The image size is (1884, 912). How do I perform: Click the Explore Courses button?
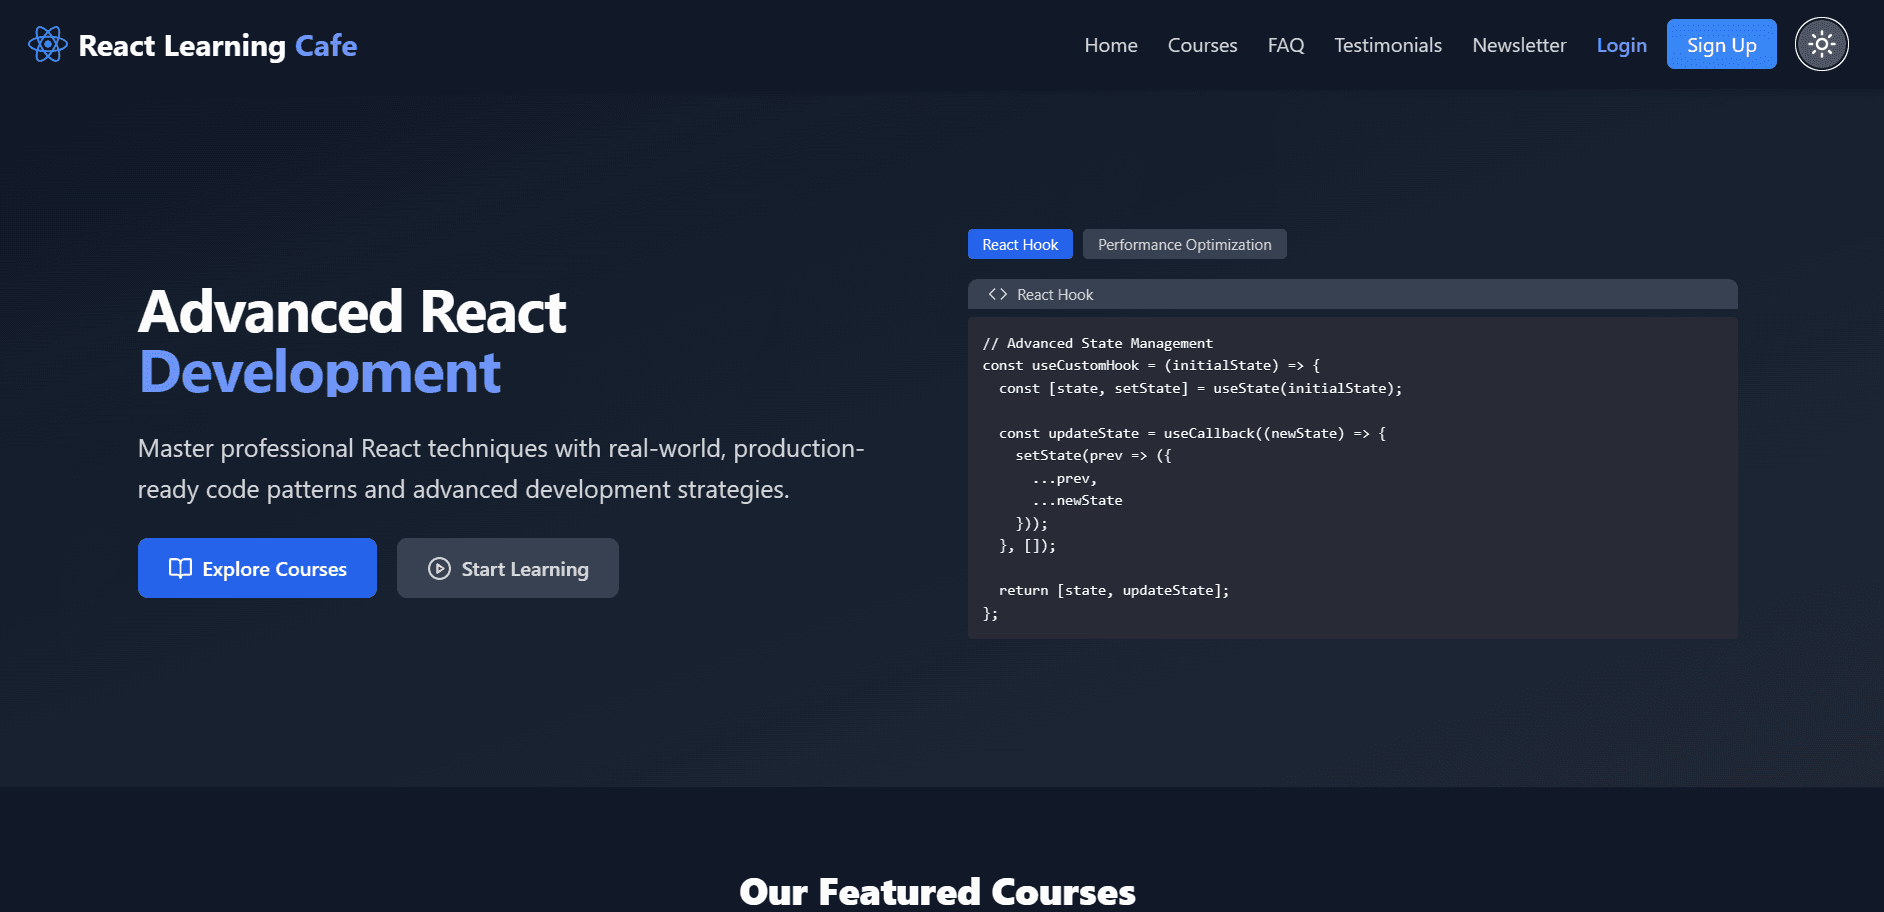pos(257,568)
